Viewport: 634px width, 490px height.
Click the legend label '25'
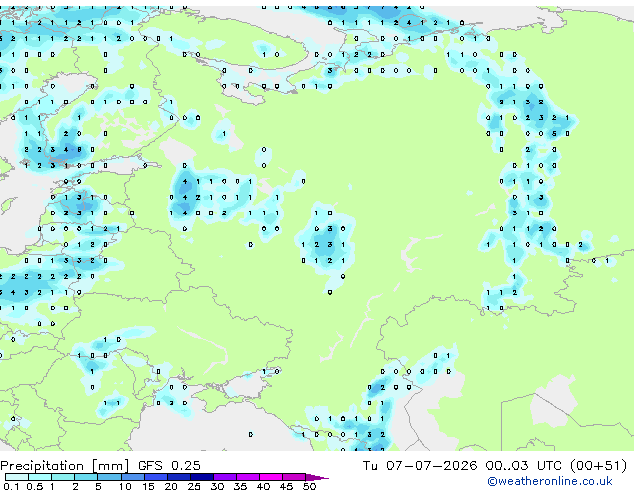(194, 486)
